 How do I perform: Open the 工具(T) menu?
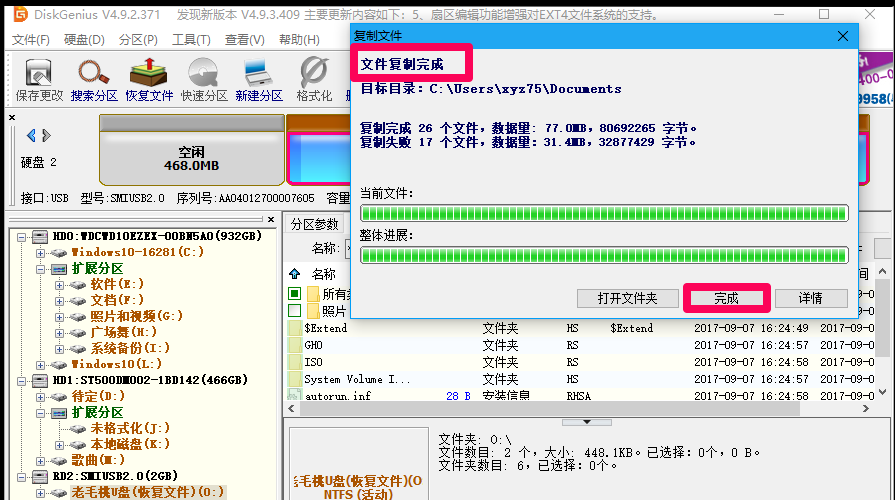(191, 39)
